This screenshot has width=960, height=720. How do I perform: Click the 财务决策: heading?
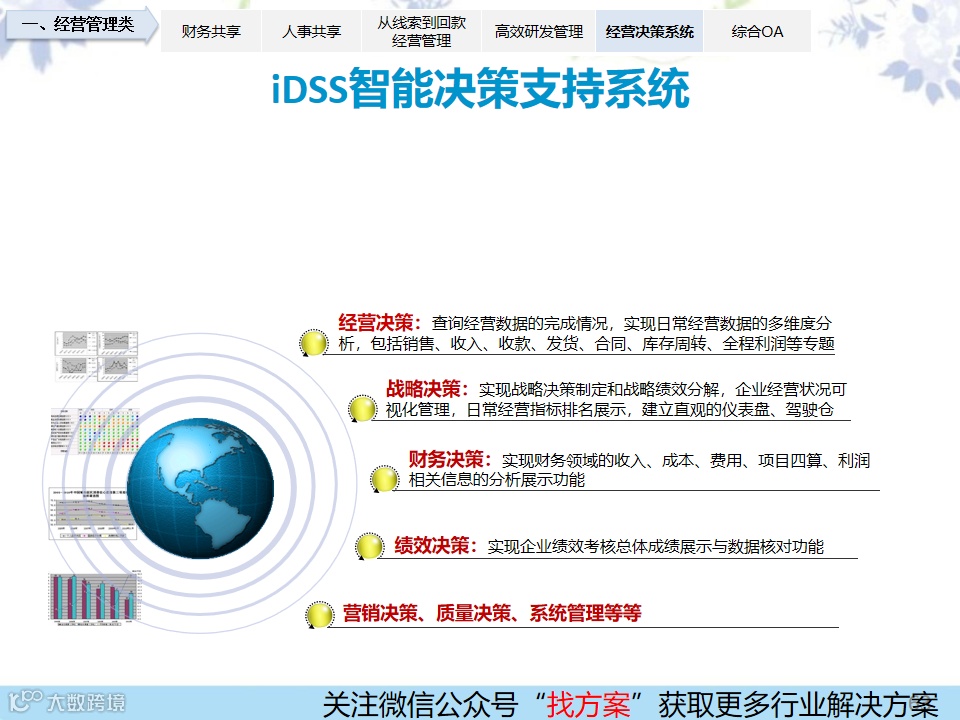click(x=450, y=459)
